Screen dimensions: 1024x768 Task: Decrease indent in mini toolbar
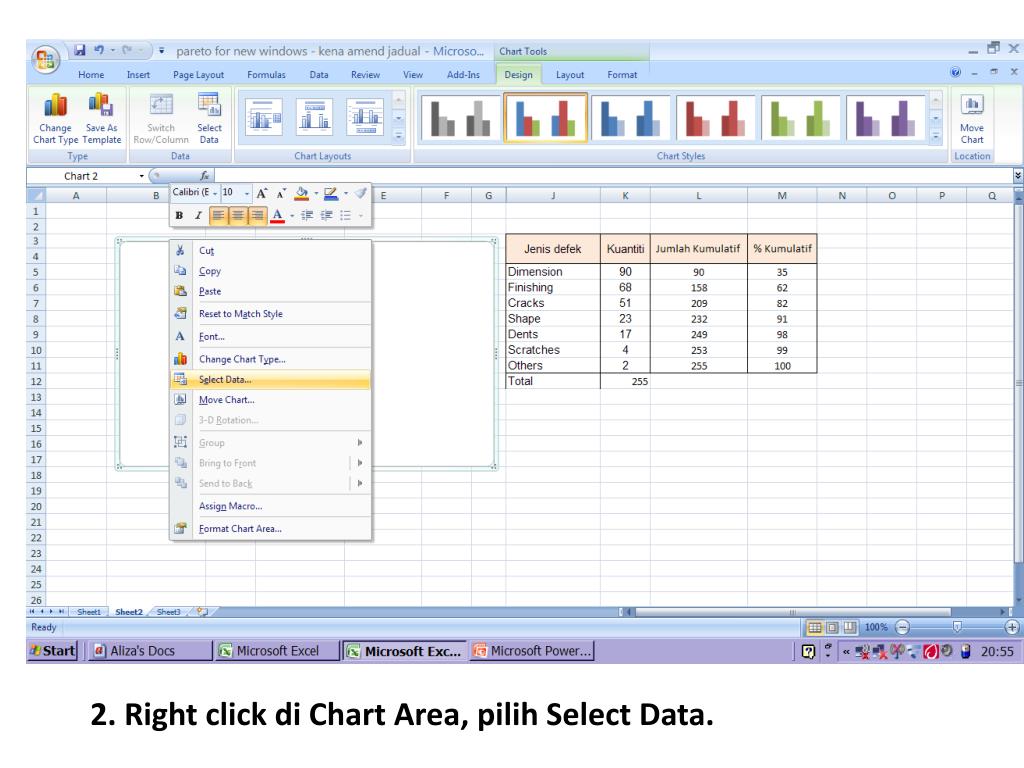[307, 216]
